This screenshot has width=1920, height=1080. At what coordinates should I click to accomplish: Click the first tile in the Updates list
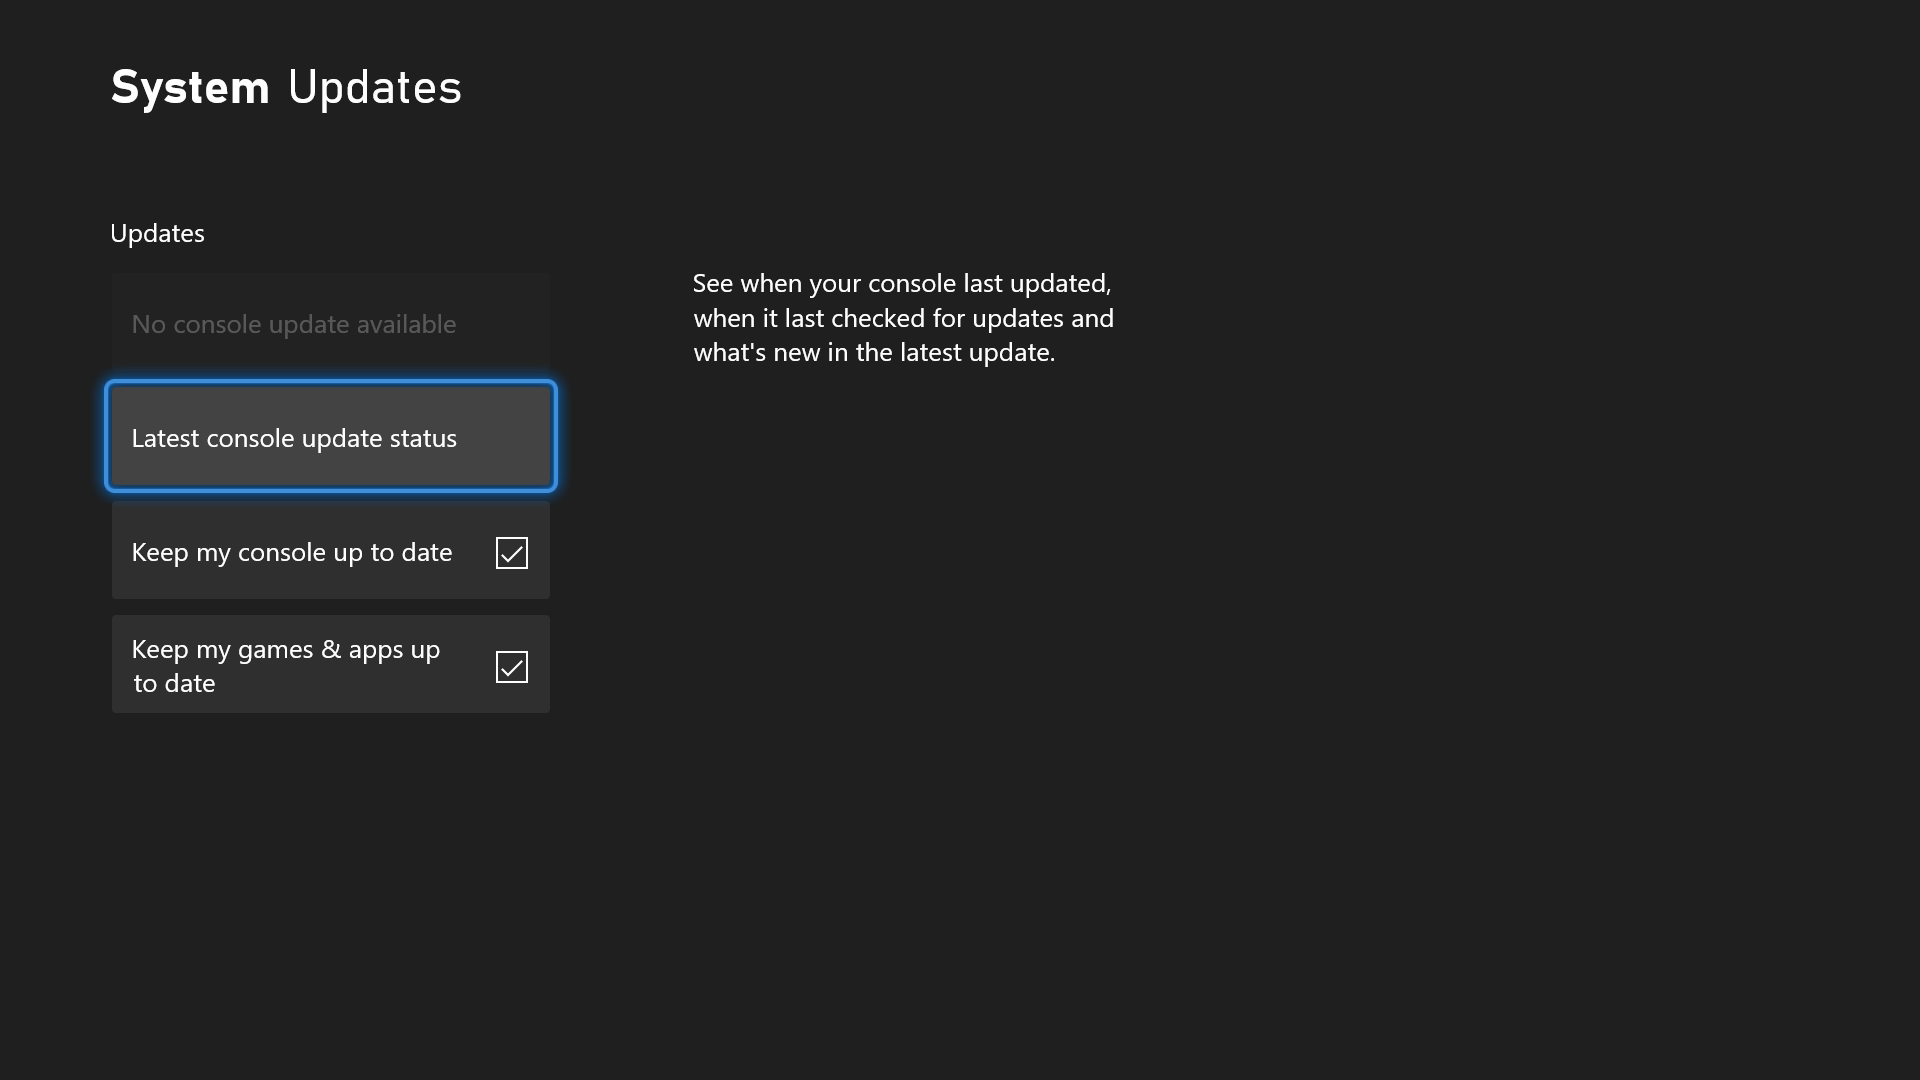point(330,323)
